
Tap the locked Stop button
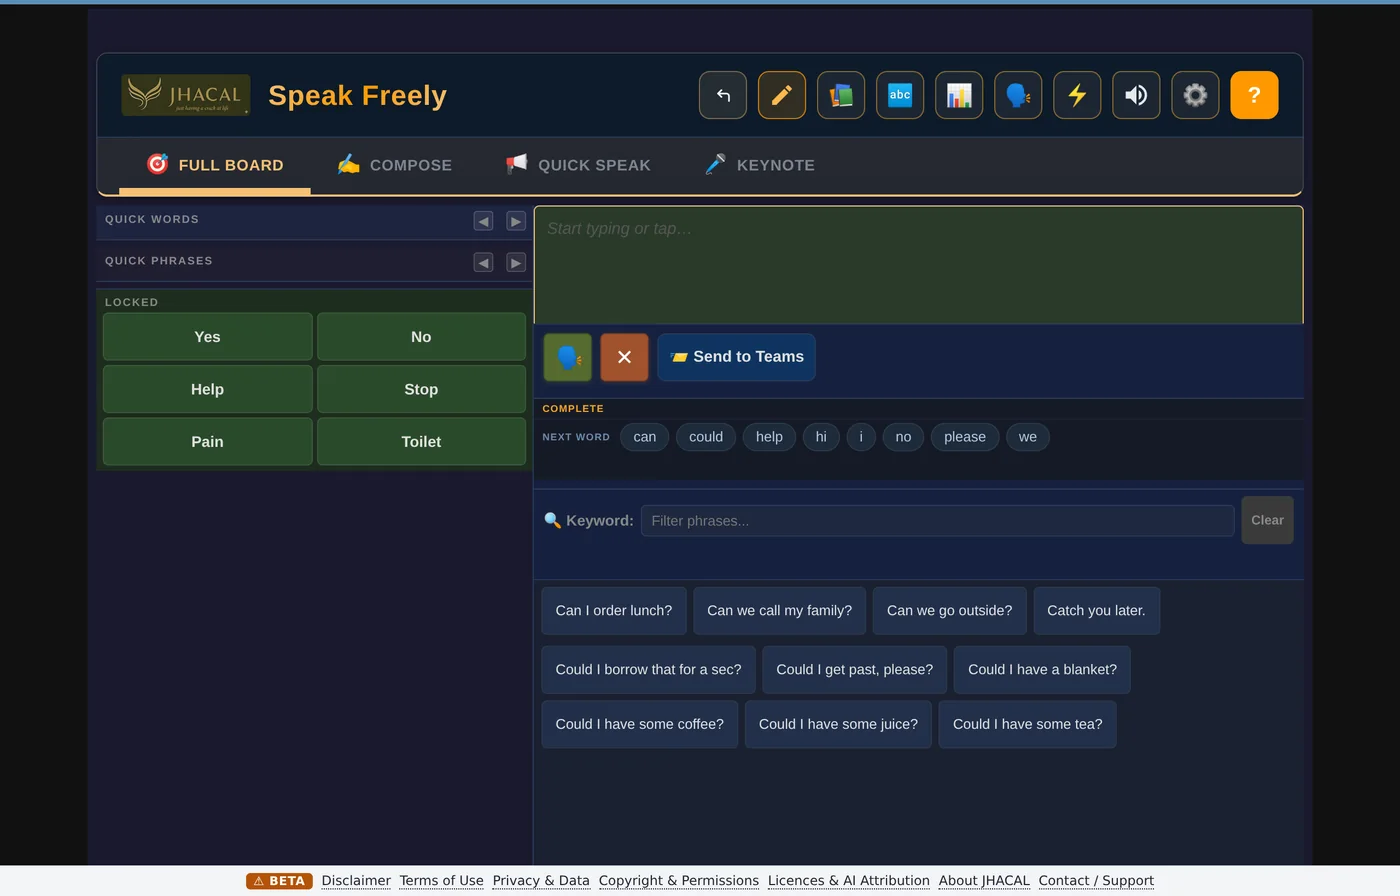(421, 389)
